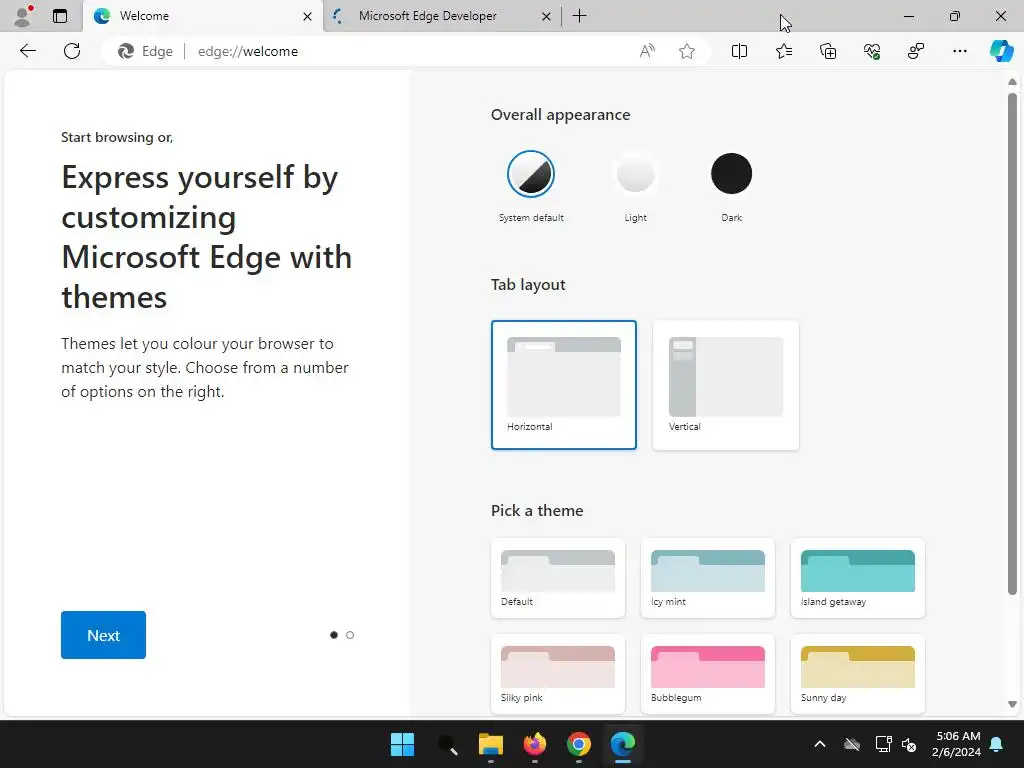This screenshot has height=768, width=1024.
Task: Switch to the Microsoft Edge Developer tab
Action: click(x=441, y=16)
